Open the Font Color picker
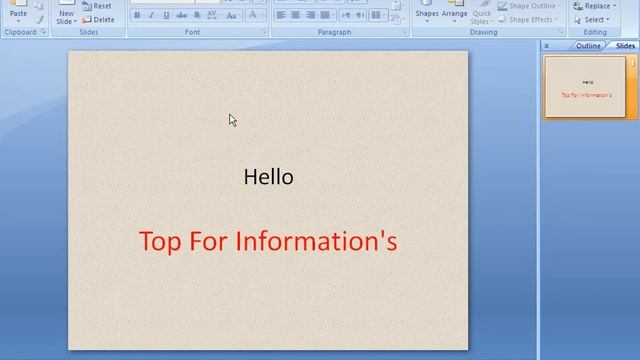 click(255, 16)
